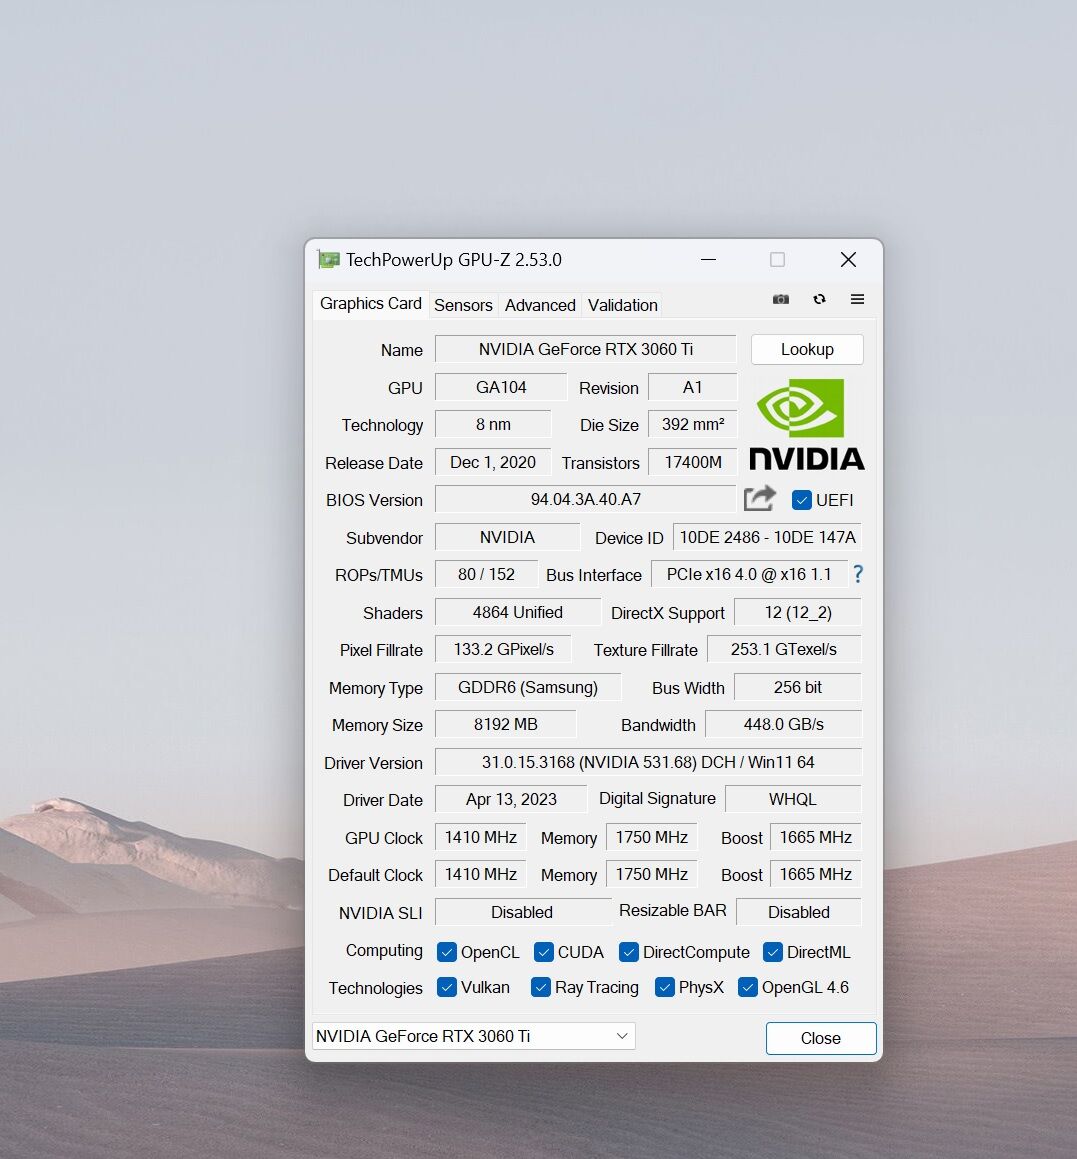This screenshot has height=1159, width=1077.
Task: Click the Die Size value 392 mm²
Action: 693,424
